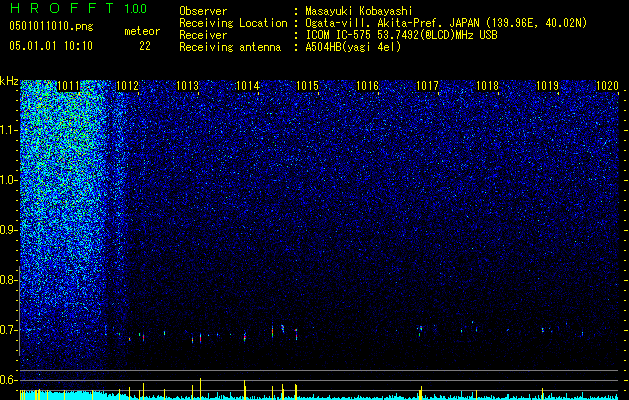Click the Receiving Location label
This screenshot has width=629, height=400.
(233, 23)
